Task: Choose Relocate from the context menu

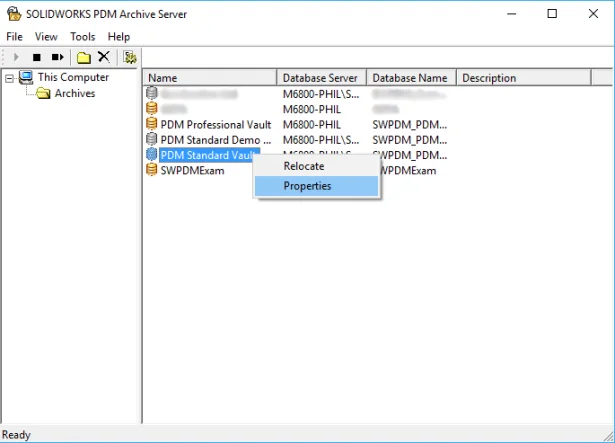Action: point(304,166)
